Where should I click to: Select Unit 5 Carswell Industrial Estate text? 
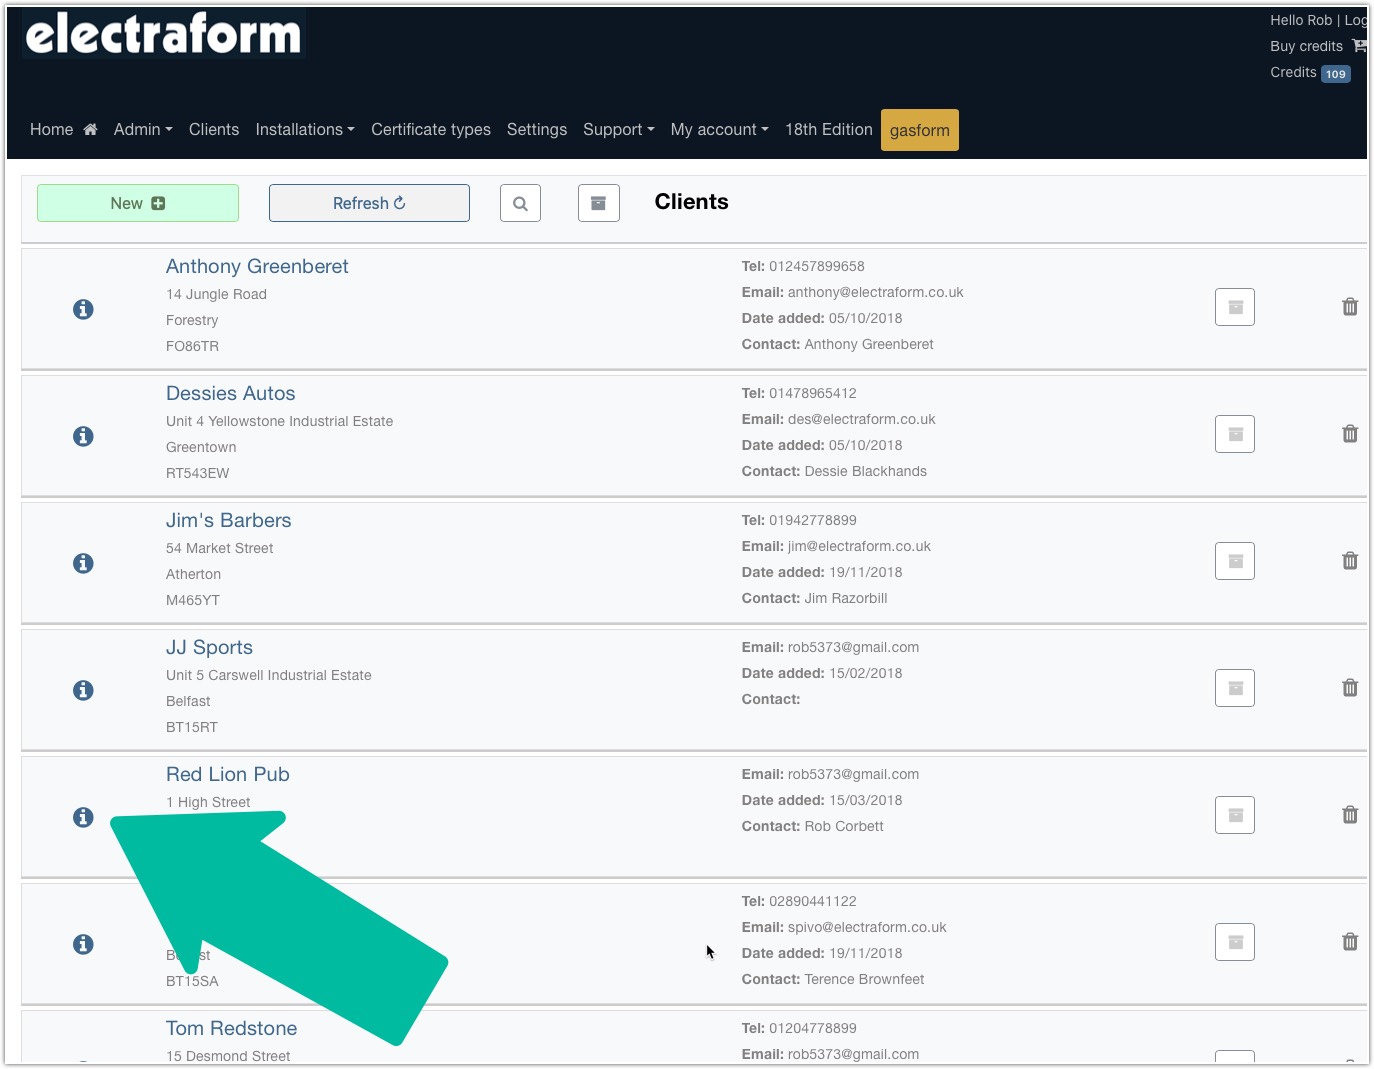(x=269, y=675)
